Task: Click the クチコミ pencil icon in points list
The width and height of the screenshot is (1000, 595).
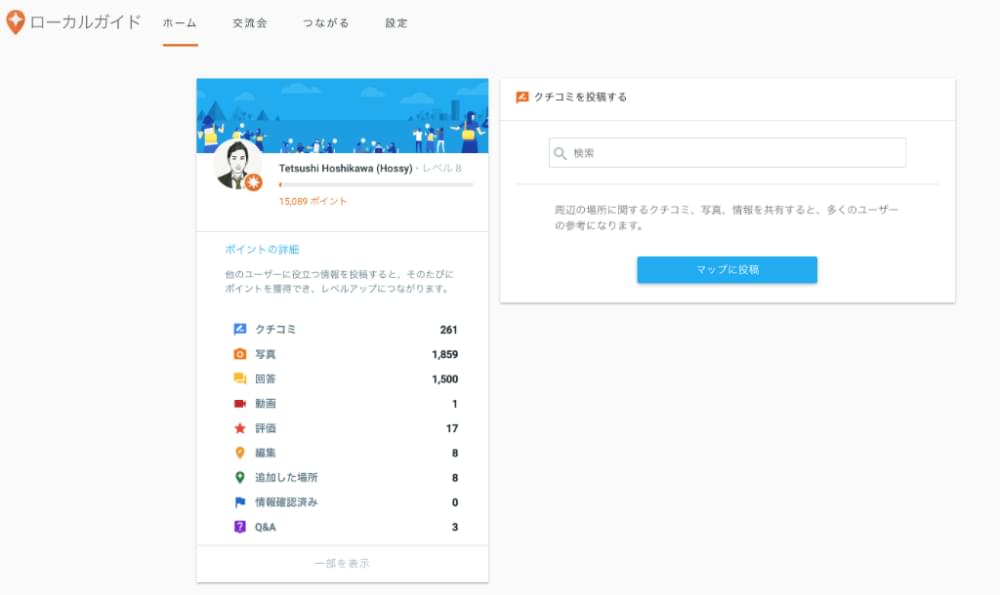Action: (240, 329)
